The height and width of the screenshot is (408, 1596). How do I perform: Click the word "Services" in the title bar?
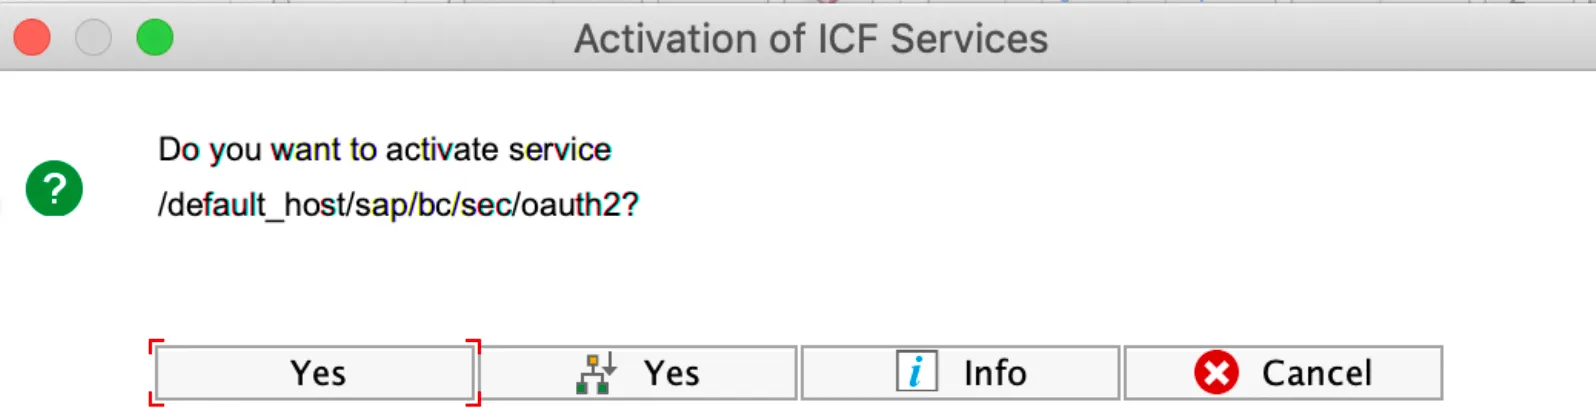pyautogui.click(x=968, y=39)
